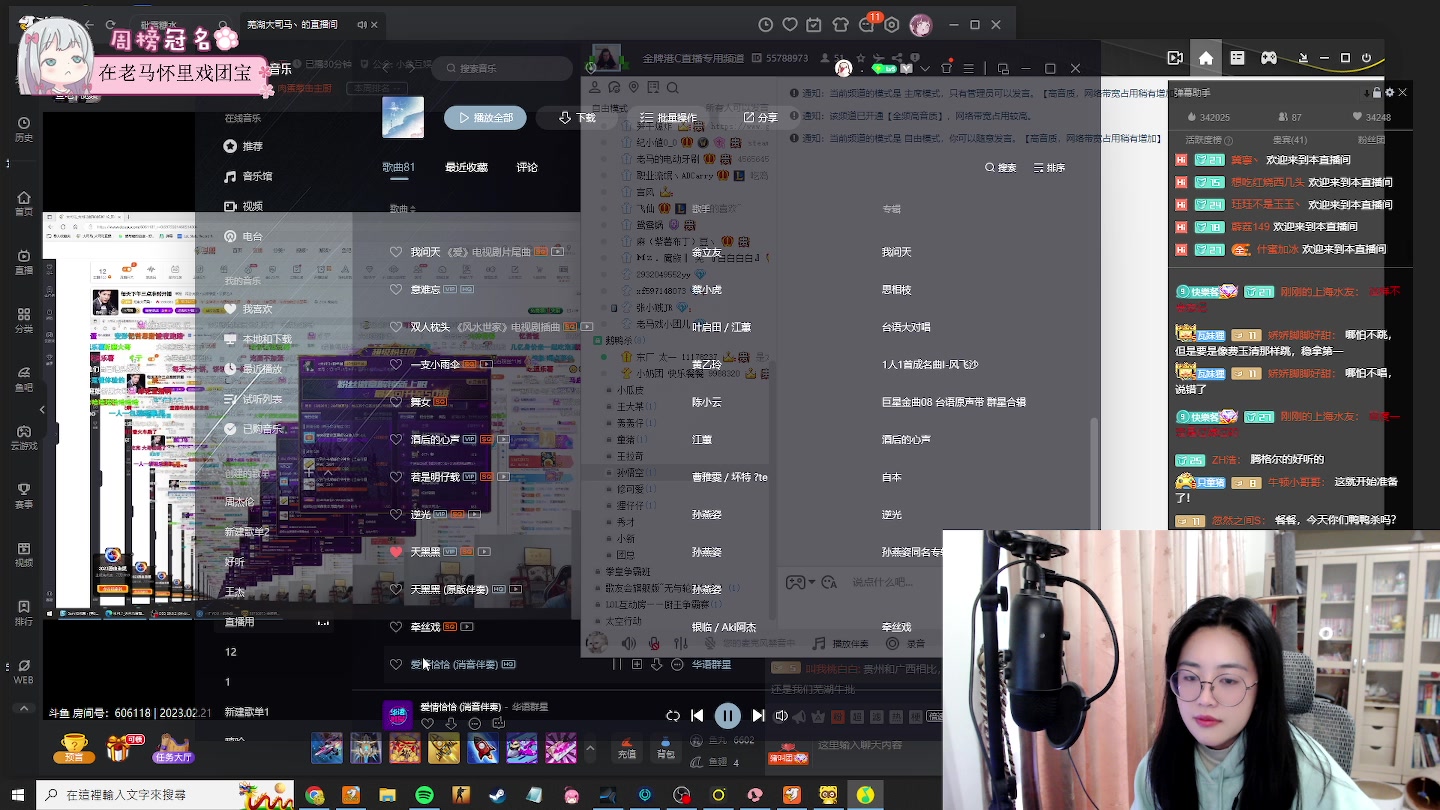Open more options on 爱情恰恰 row
Screen dimensions: 1440x810
677,664
